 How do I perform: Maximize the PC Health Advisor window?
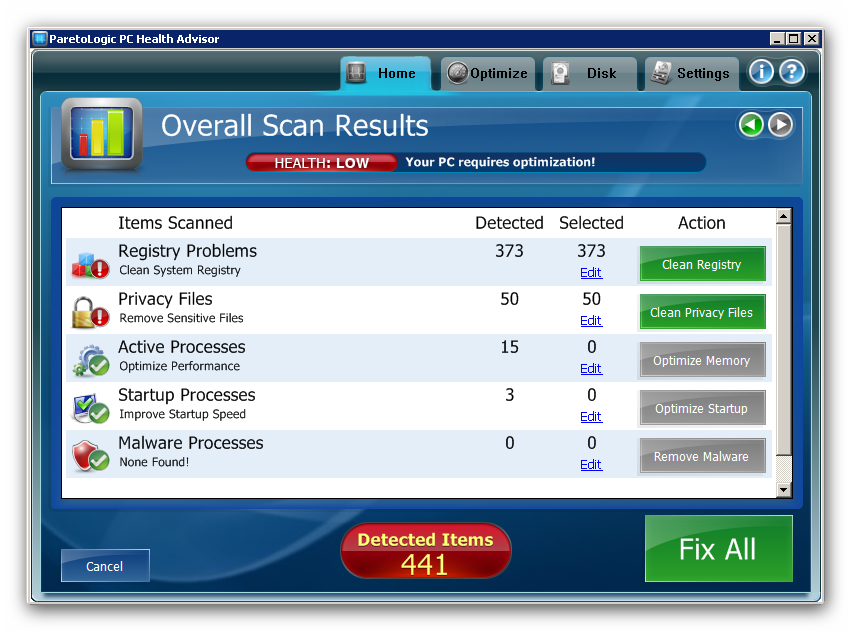(x=794, y=39)
